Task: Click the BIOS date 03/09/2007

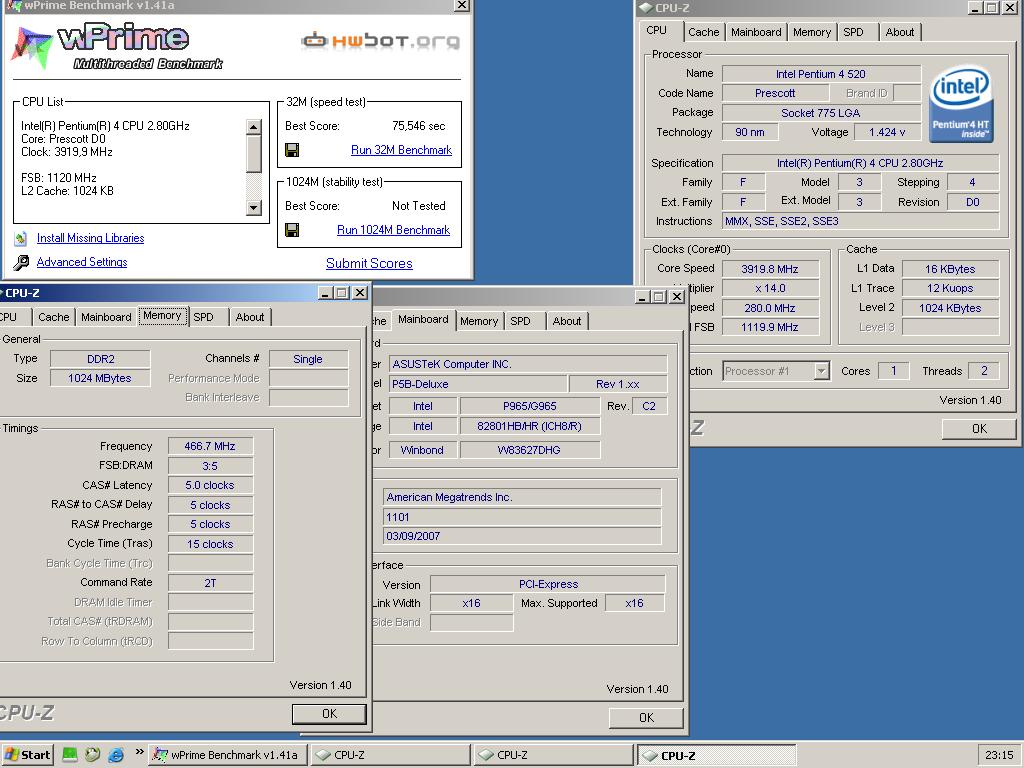Action: pos(522,536)
